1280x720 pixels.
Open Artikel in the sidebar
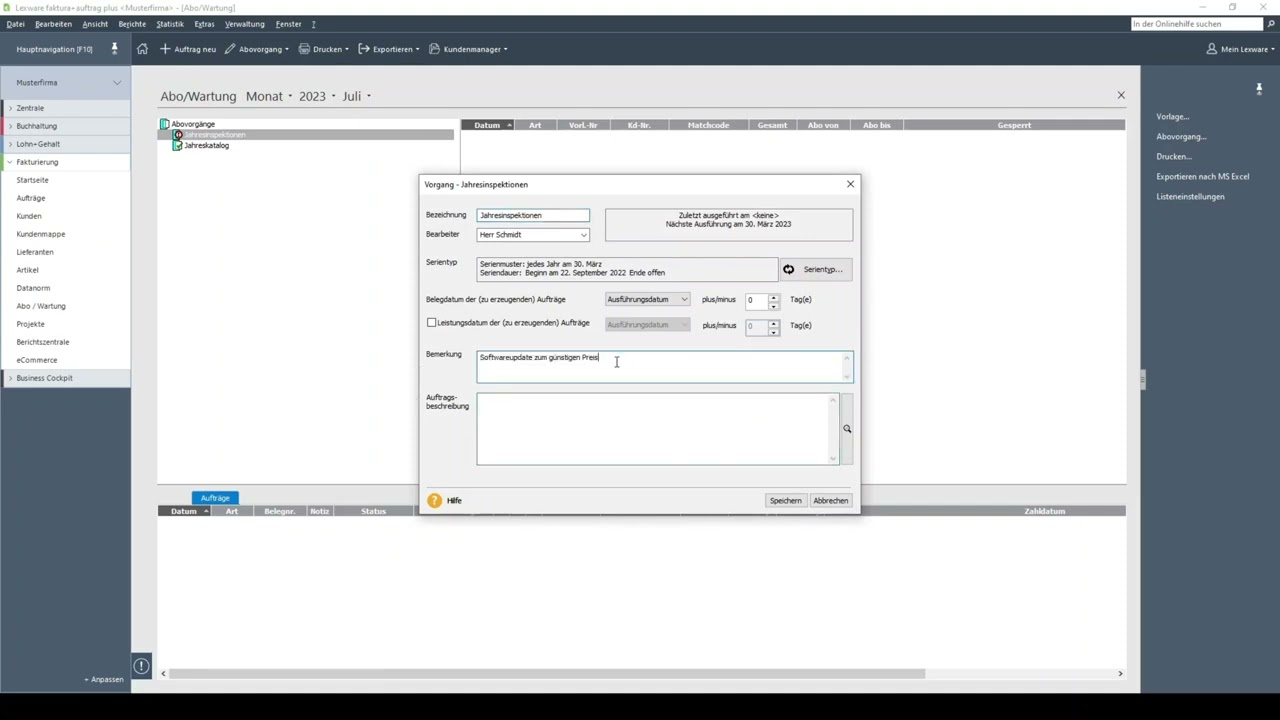click(x=27, y=270)
